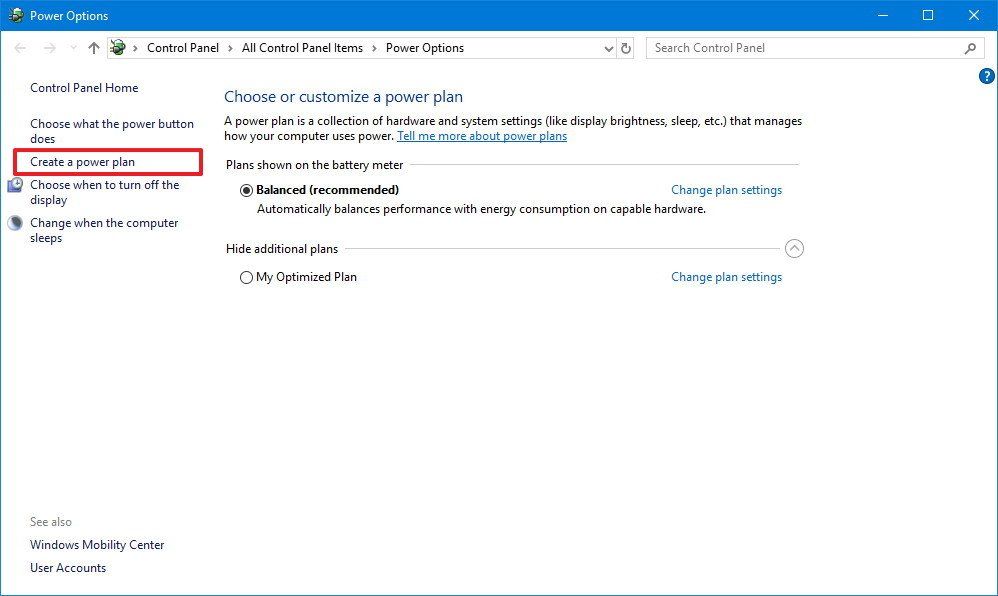Screen dimensions: 998x596
Task: Refresh the page using the refresh icon
Action: click(626, 47)
